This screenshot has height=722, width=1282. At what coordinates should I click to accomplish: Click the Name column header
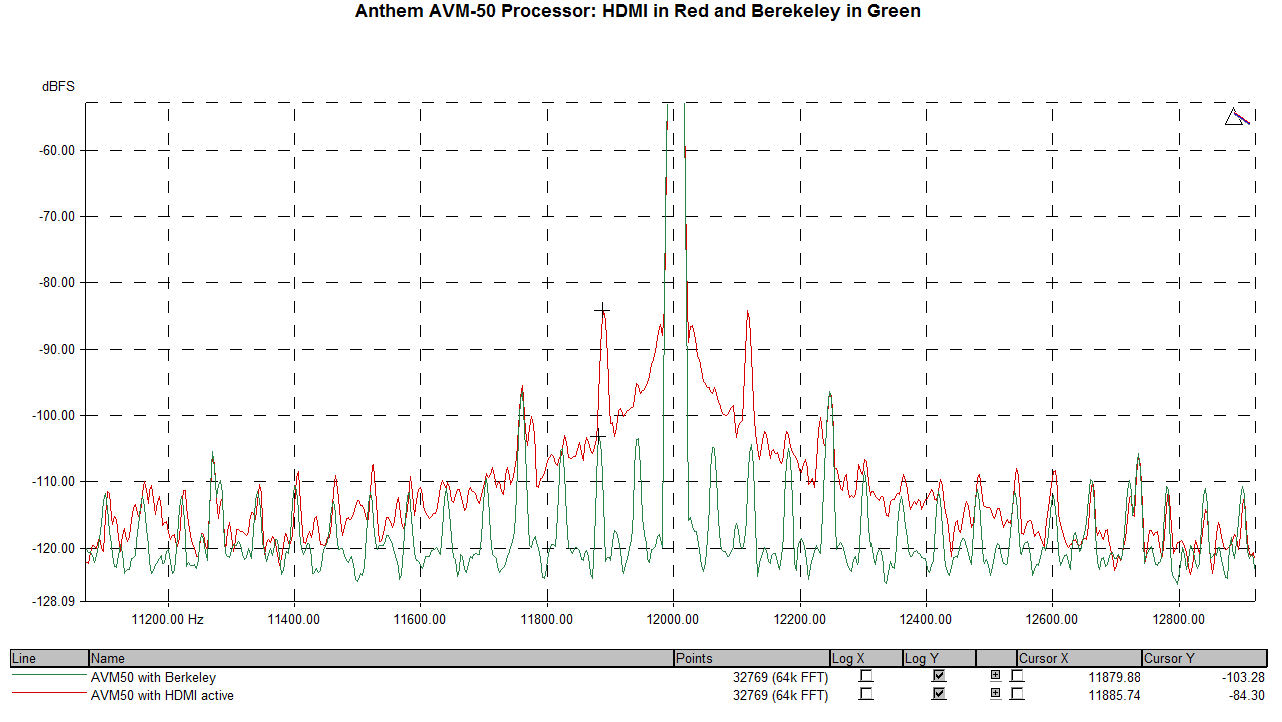coord(381,658)
